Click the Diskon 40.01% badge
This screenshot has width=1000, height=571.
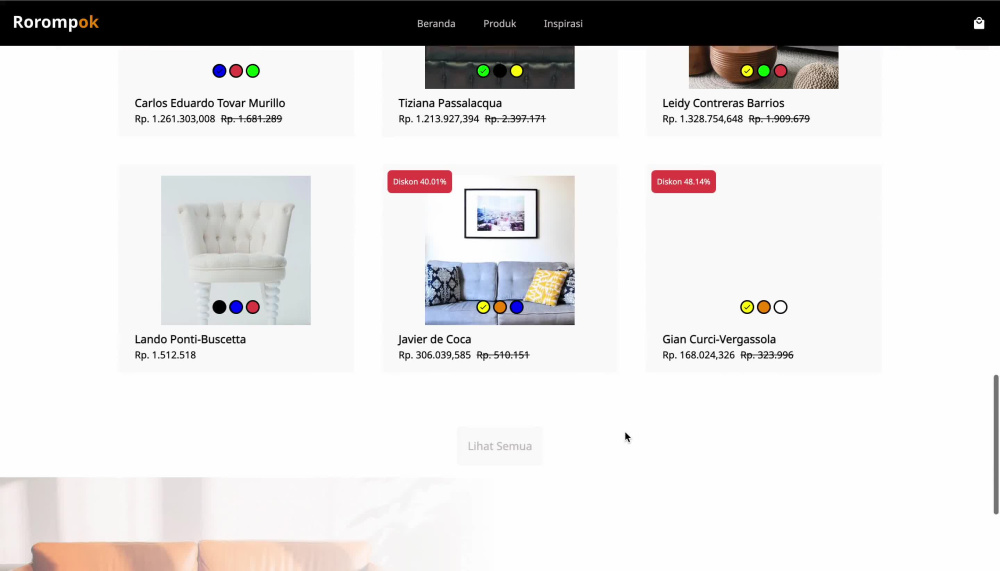tap(420, 182)
